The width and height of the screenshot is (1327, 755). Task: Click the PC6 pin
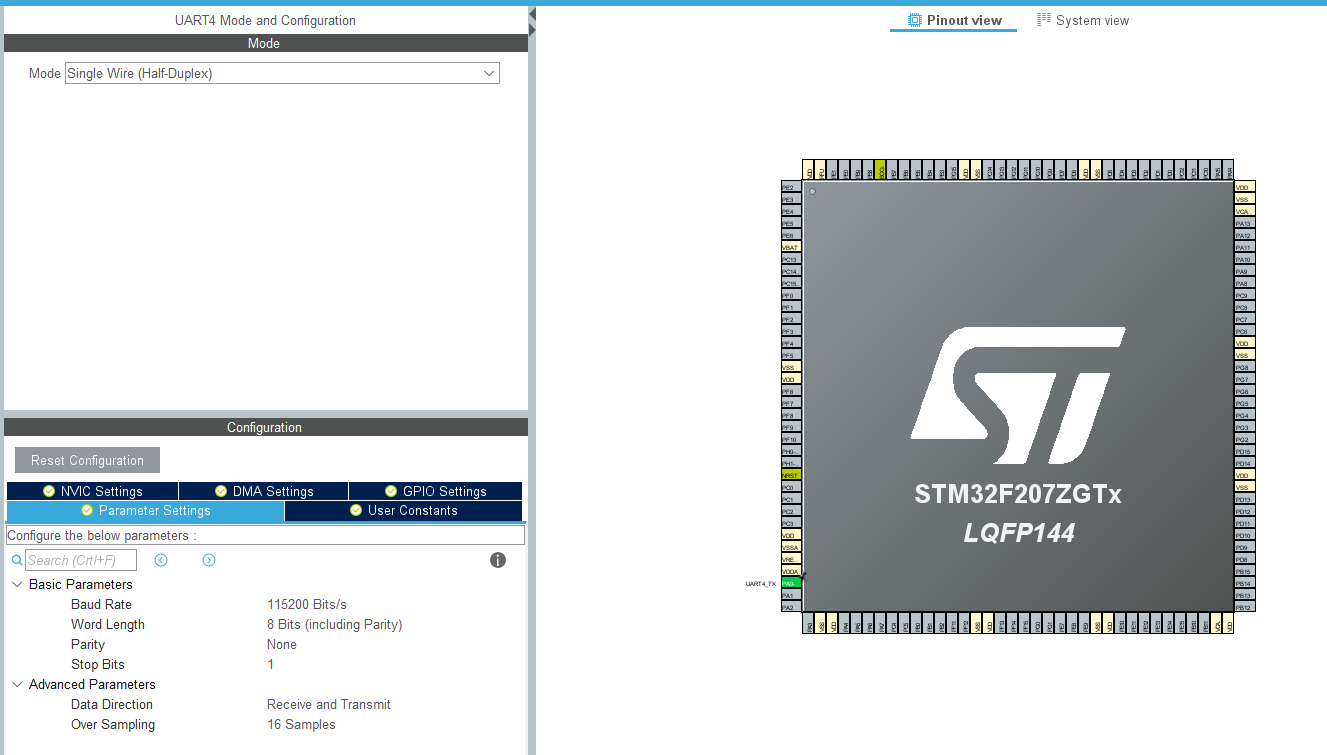(1244, 331)
